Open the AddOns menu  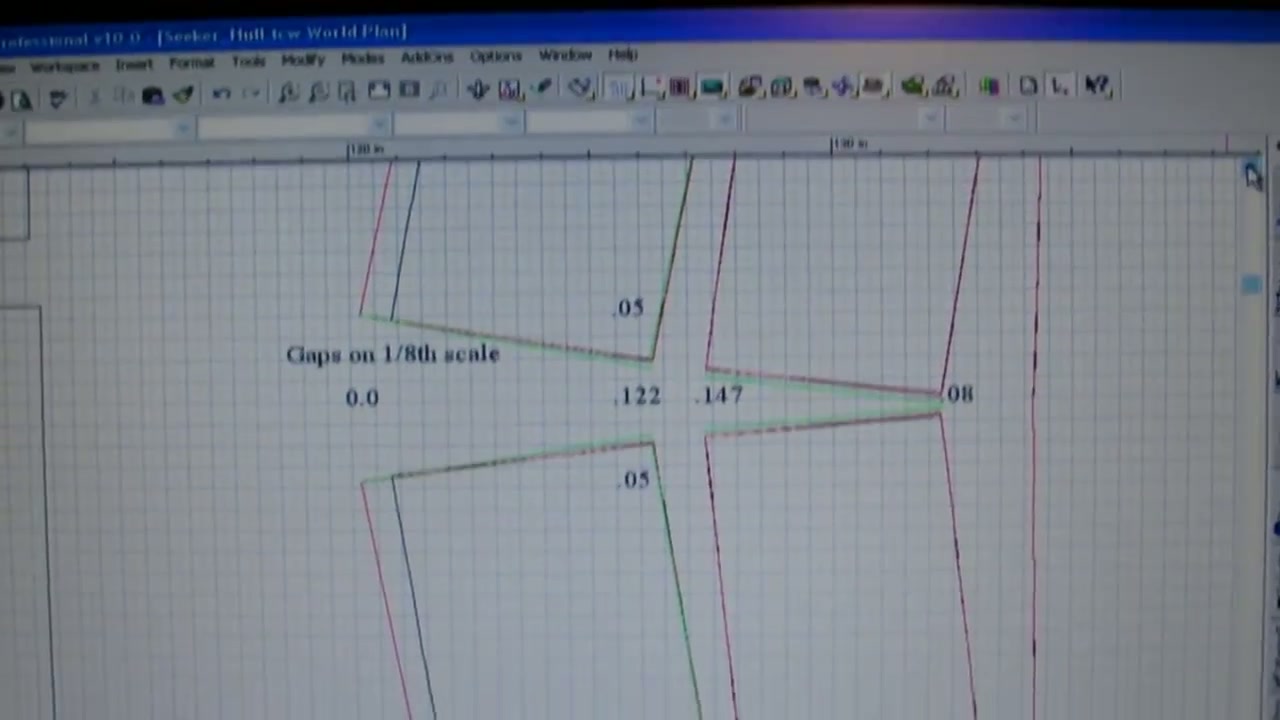click(x=427, y=58)
